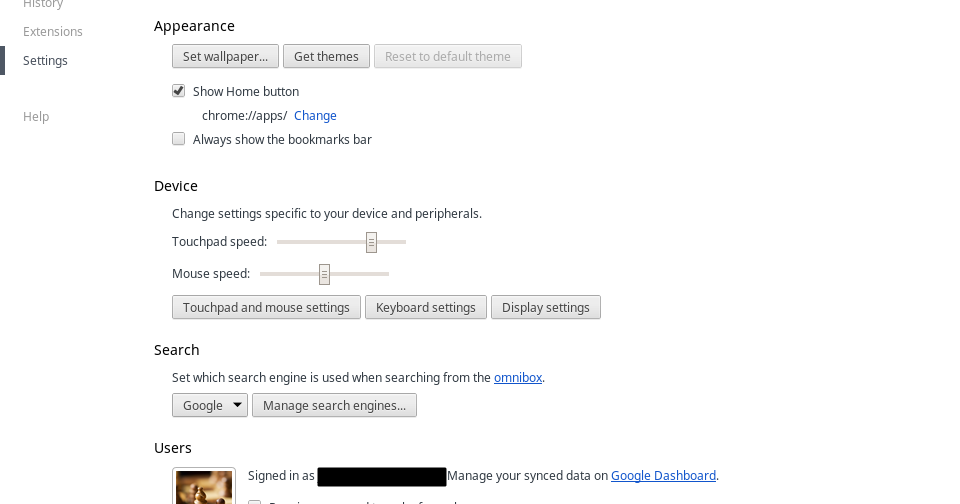
Task: Open History in the sidebar
Action: [x=43, y=5]
